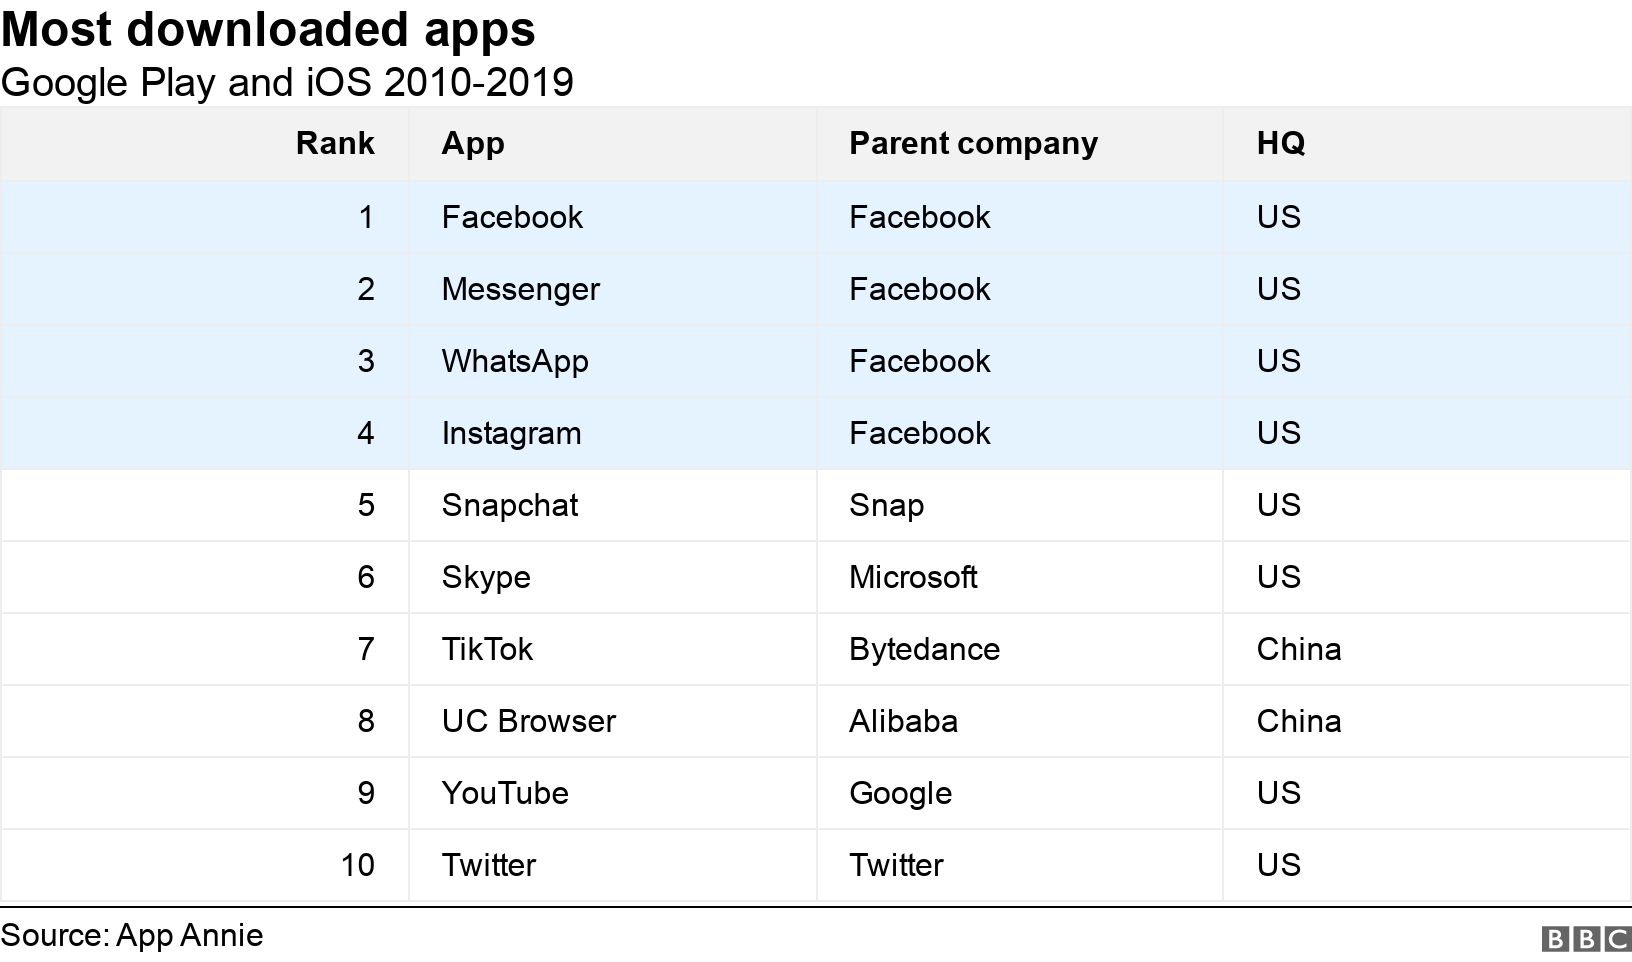This screenshot has height=962, width=1632.
Task: Select the App column header
Action: pos(473,143)
